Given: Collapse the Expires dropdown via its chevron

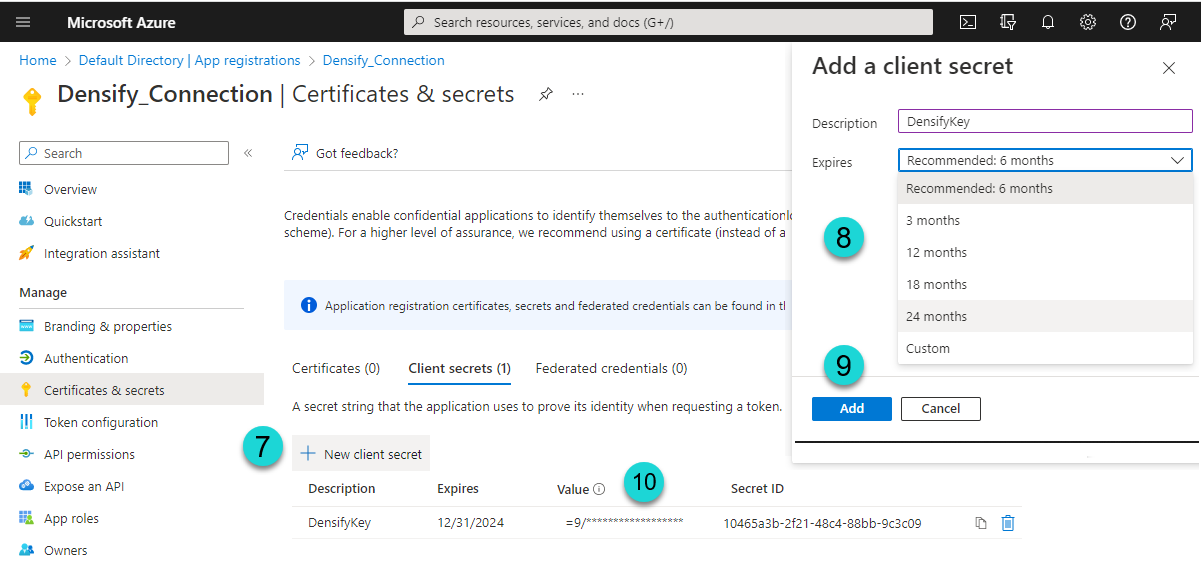Looking at the screenshot, I should tap(1177, 160).
